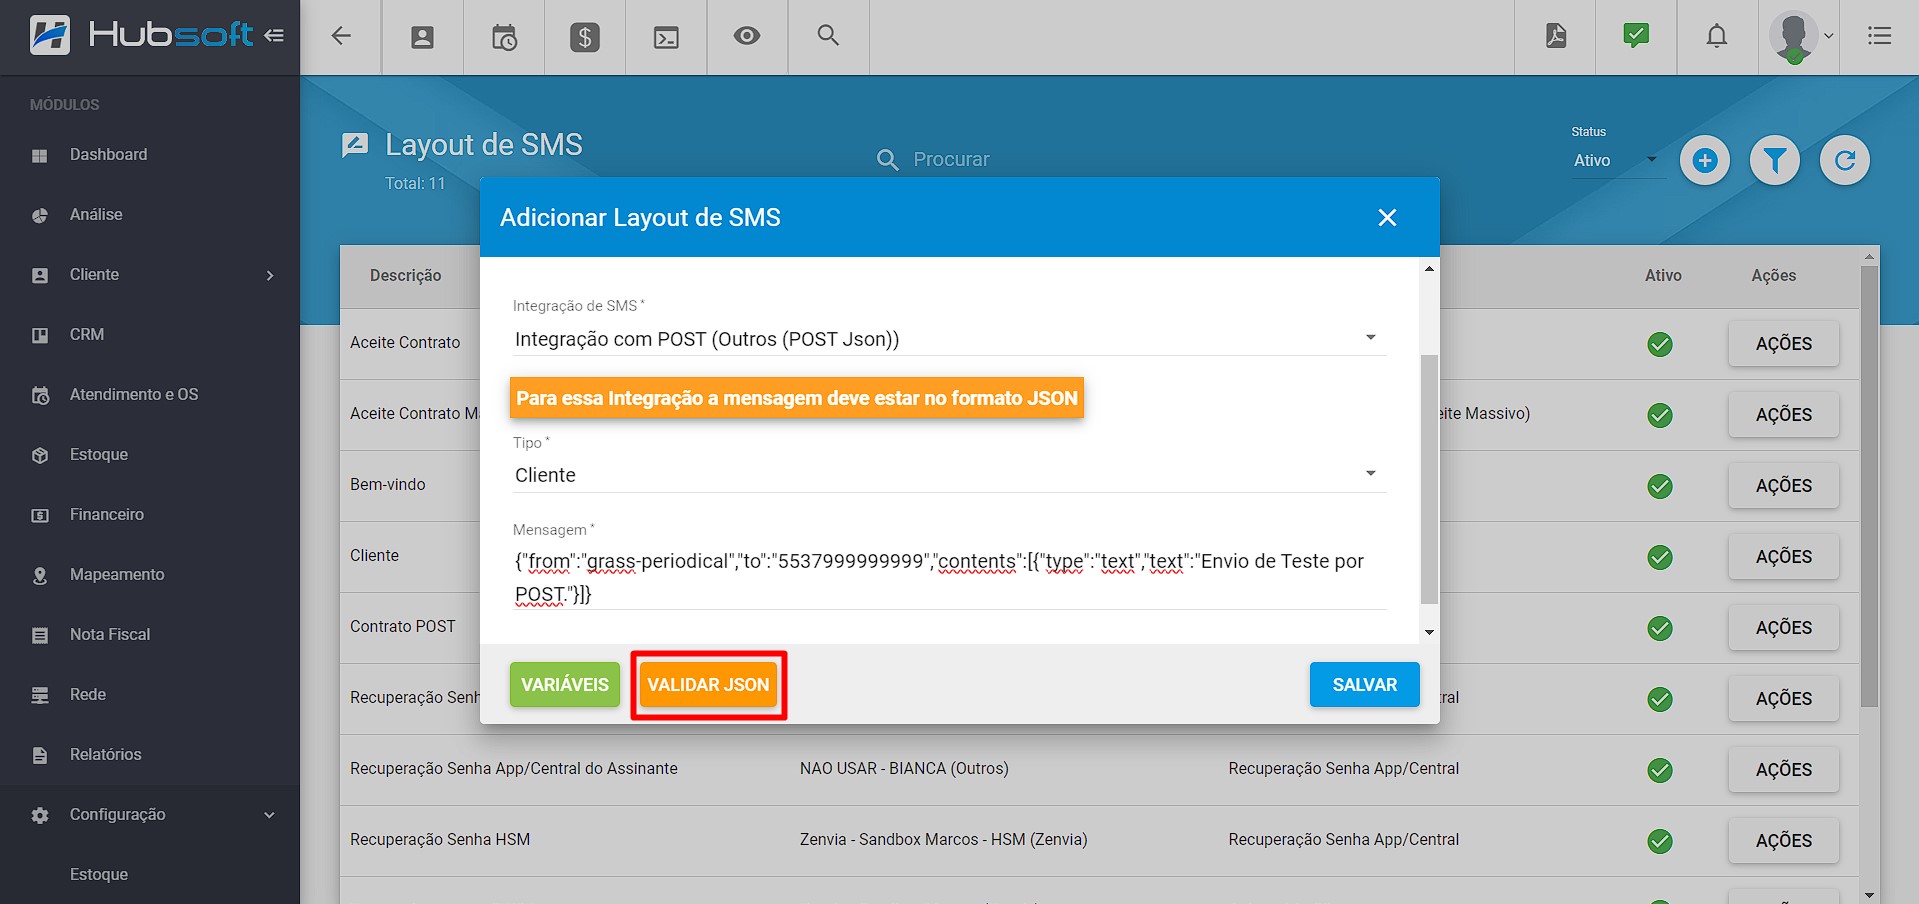Toggle Ativo check for Aceite Contrato

pyautogui.click(x=1660, y=344)
